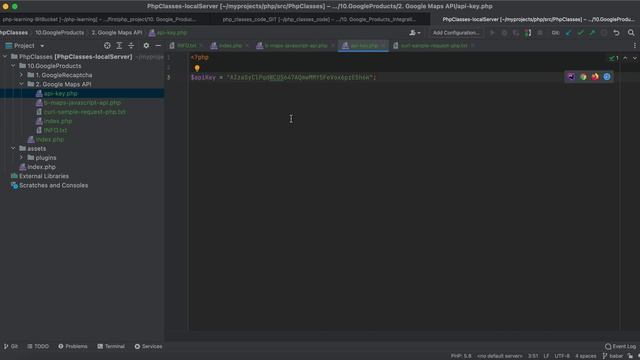Expand the plugins folder

pos(21,158)
